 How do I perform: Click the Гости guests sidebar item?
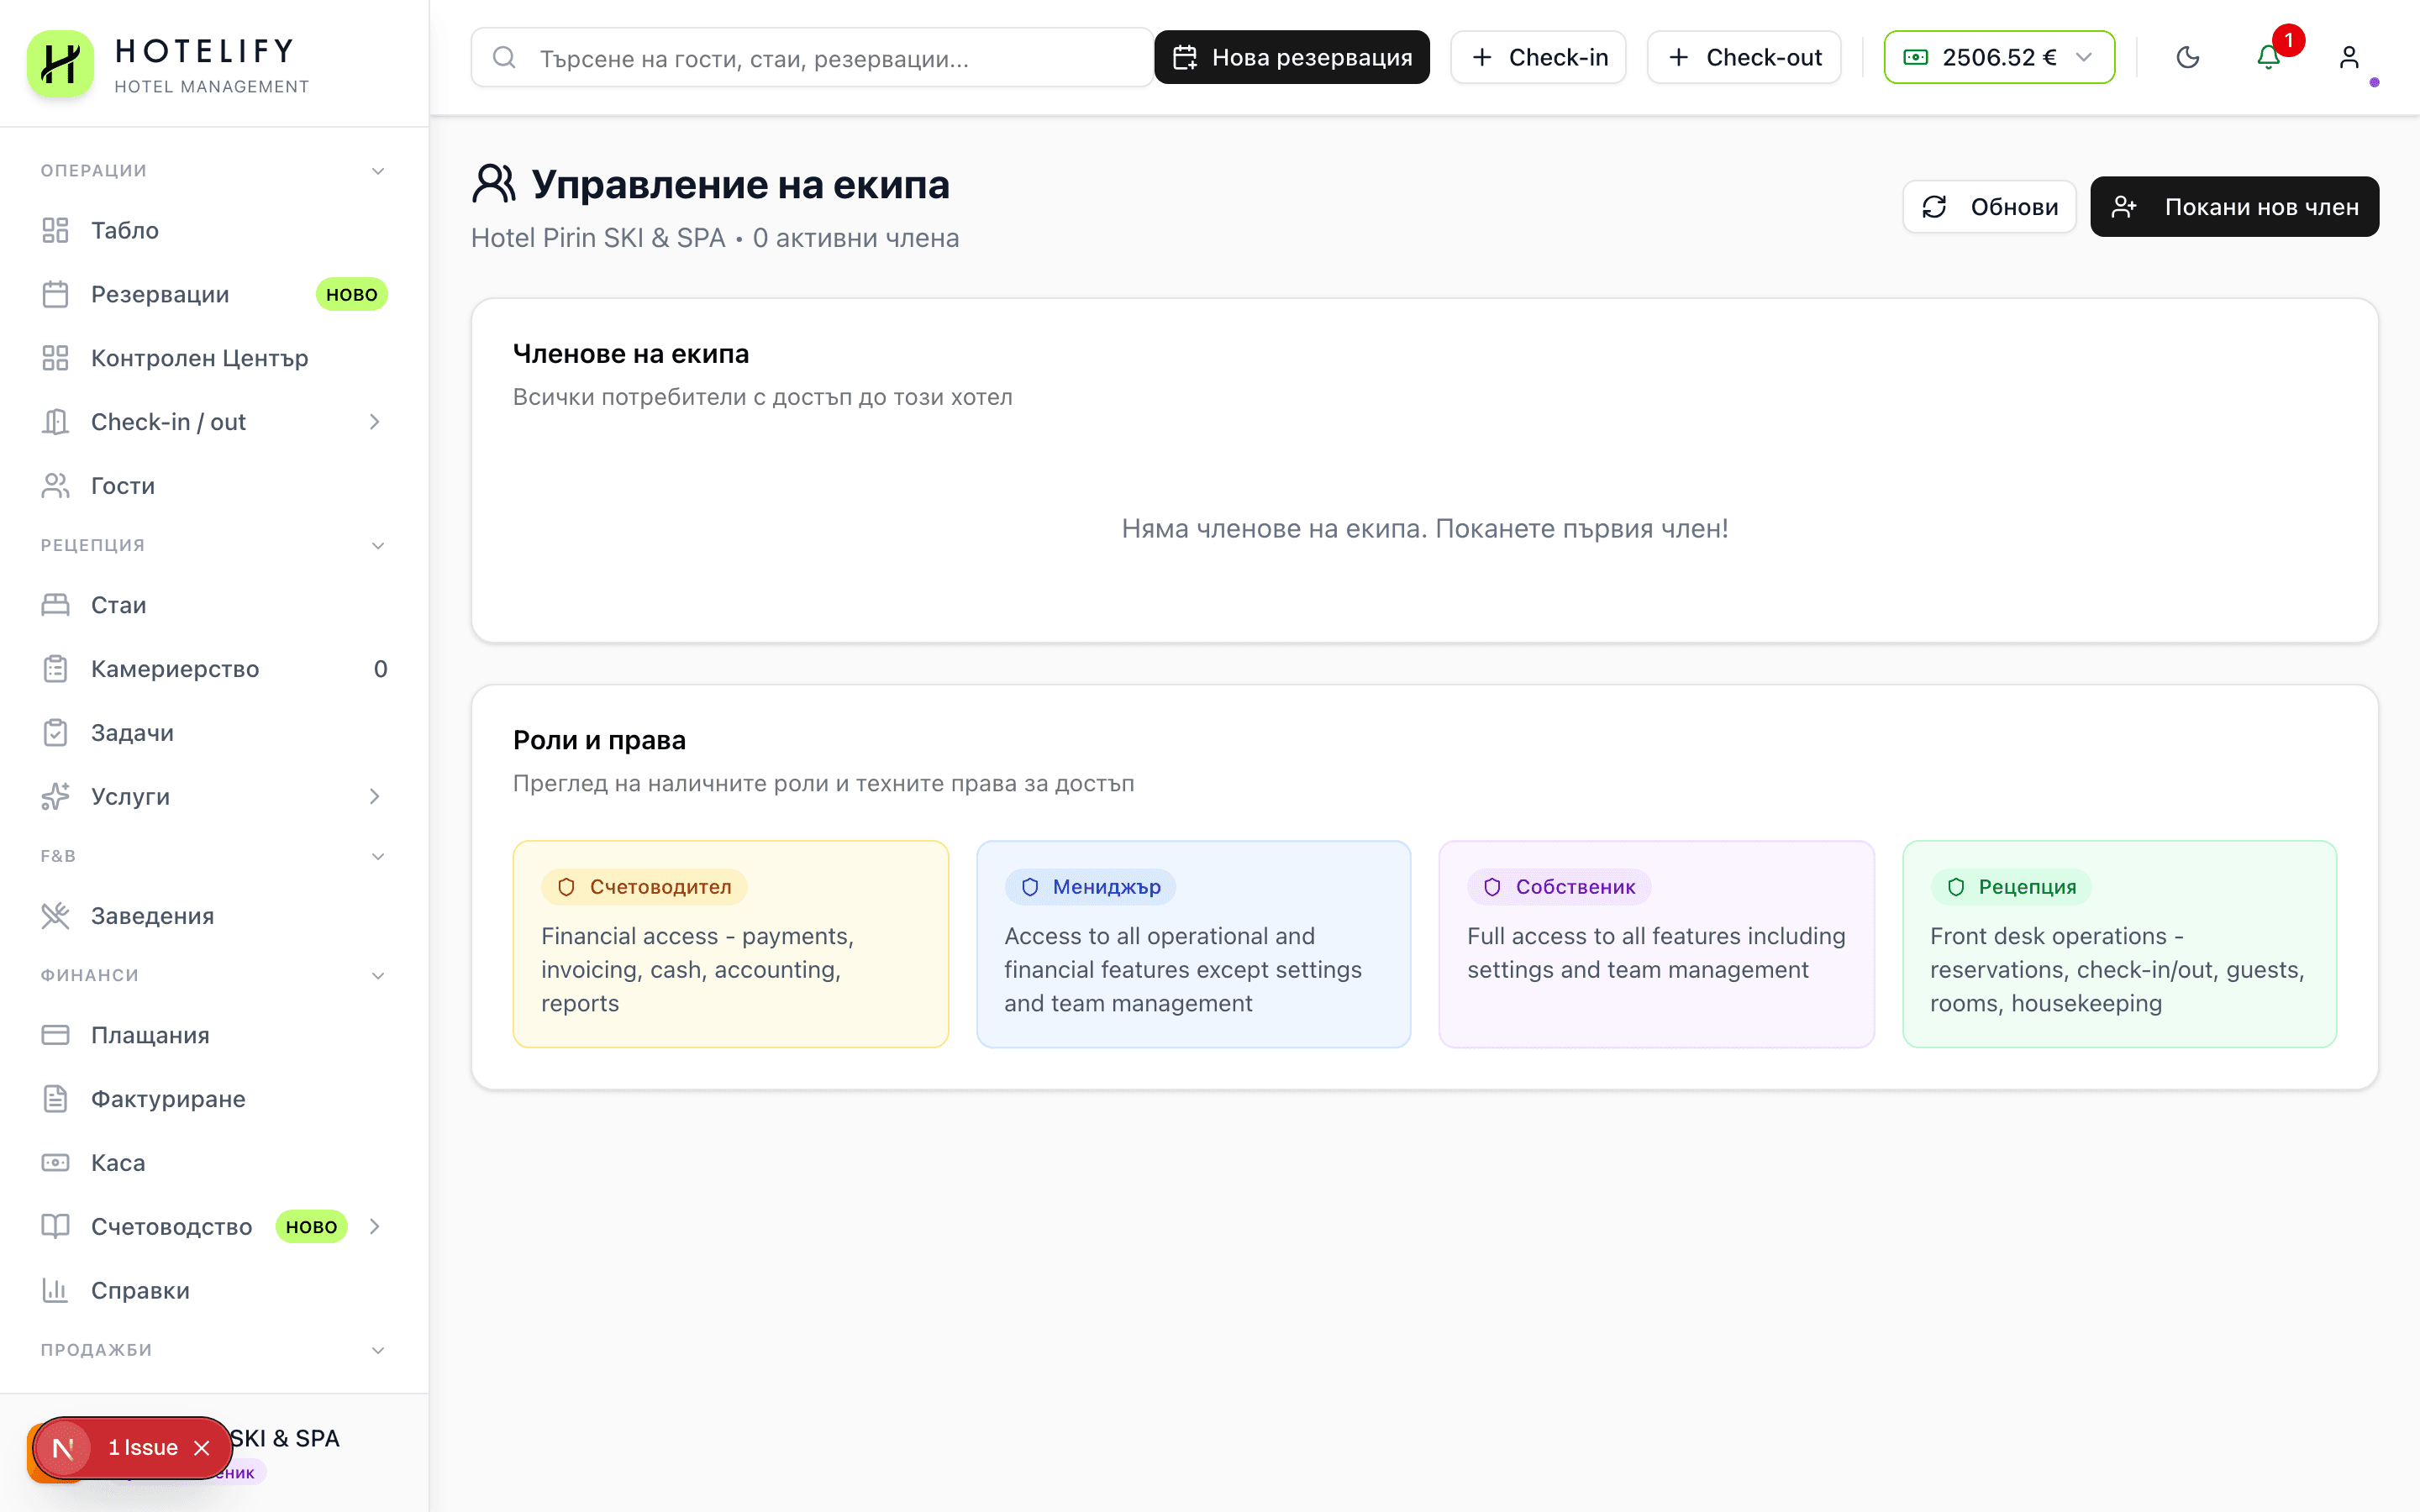pos(123,486)
